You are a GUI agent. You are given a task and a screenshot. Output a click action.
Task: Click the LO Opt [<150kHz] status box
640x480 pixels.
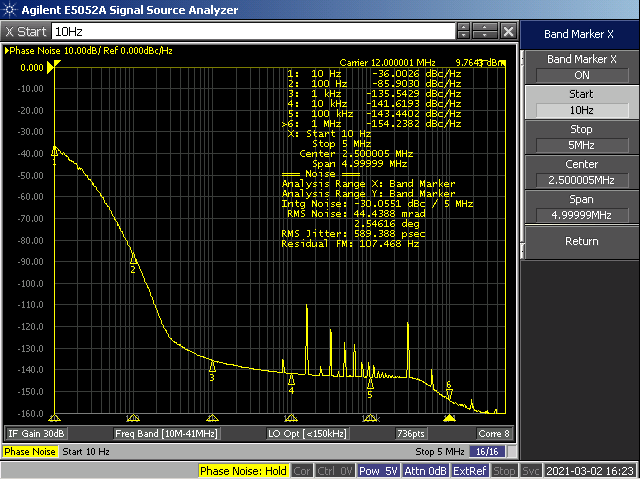pyautogui.click(x=307, y=434)
